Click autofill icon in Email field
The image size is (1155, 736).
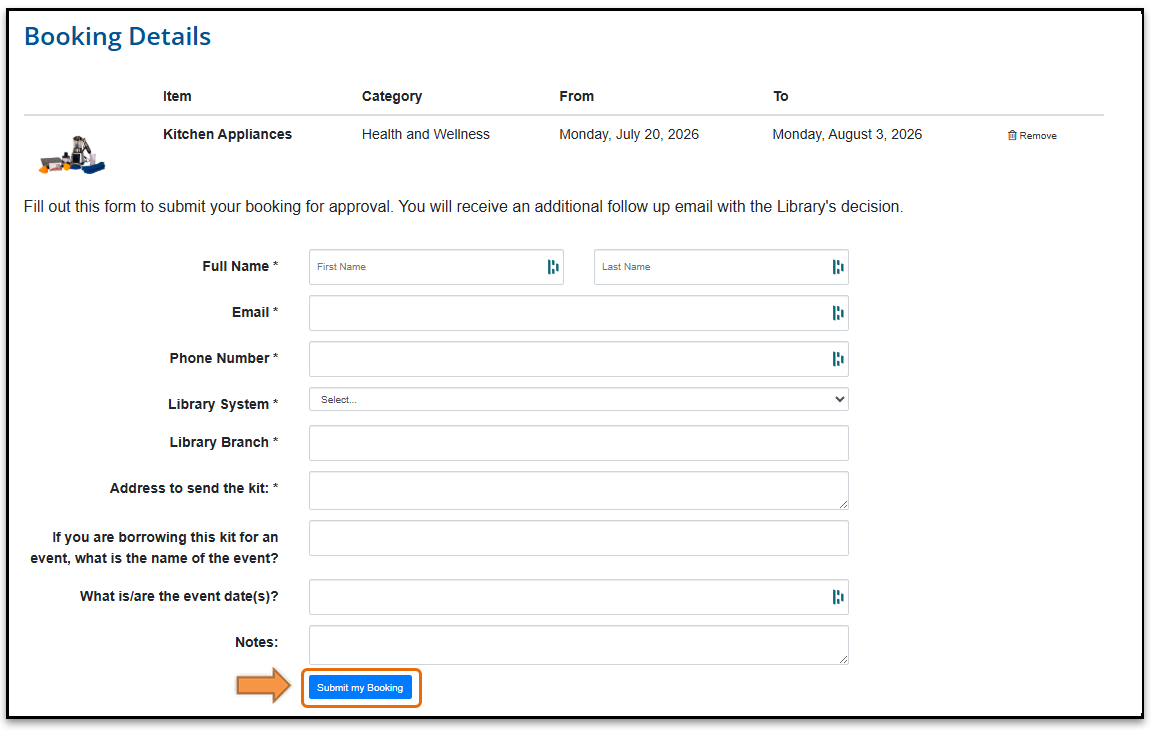pos(838,313)
